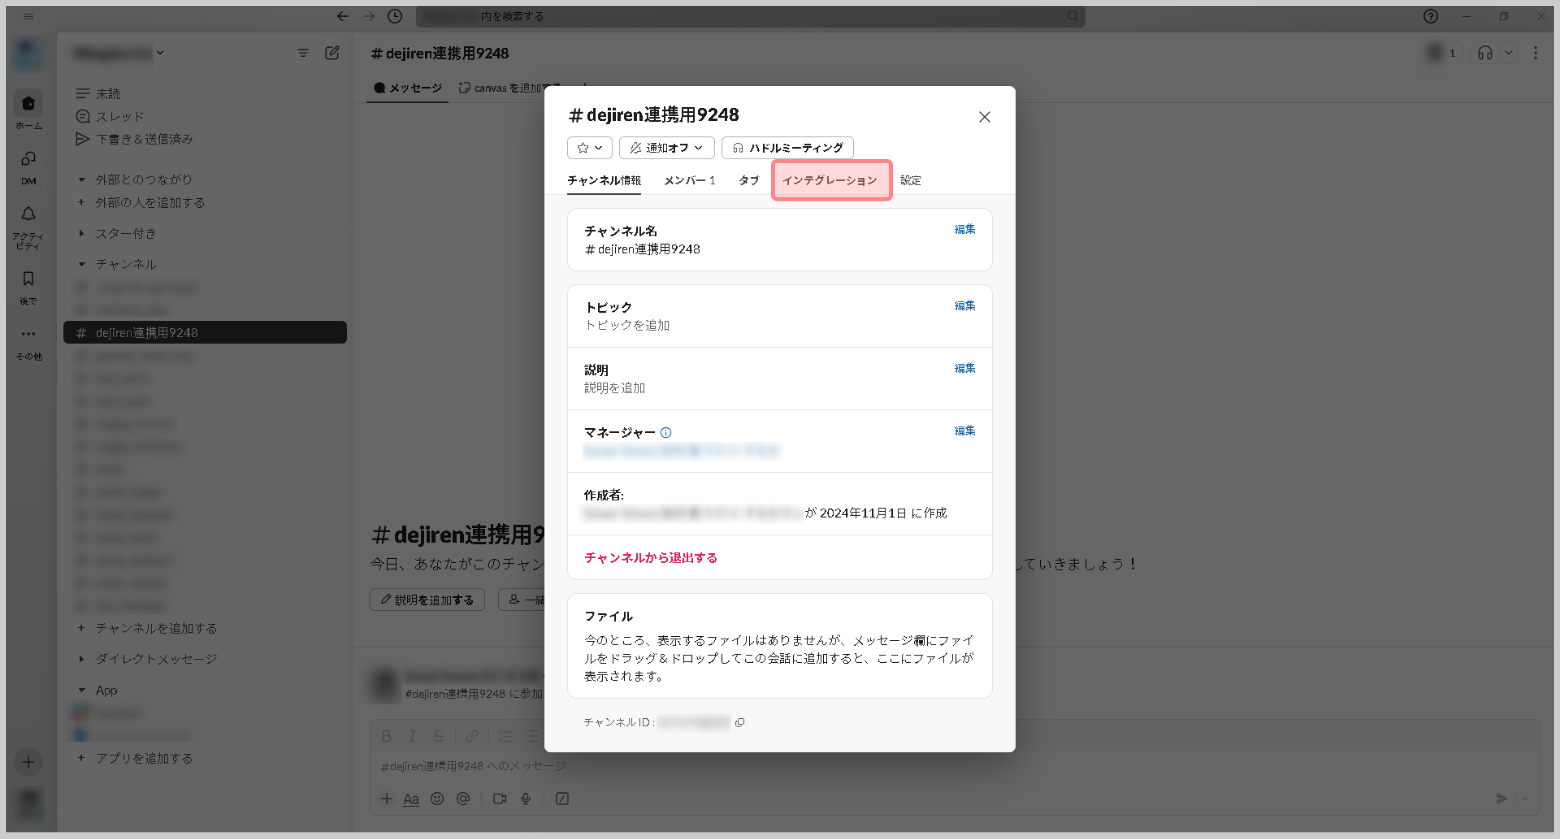
Task: Edit the マネージャー row
Action: [965, 431]
